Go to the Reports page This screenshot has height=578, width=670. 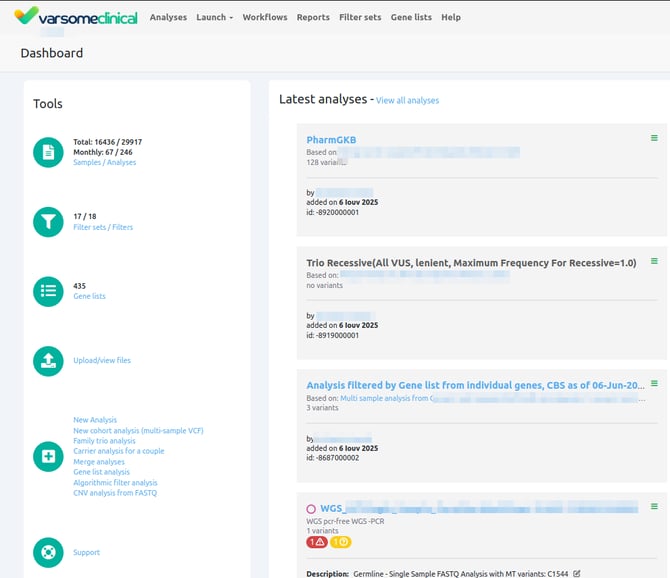(x=313, y=17)
